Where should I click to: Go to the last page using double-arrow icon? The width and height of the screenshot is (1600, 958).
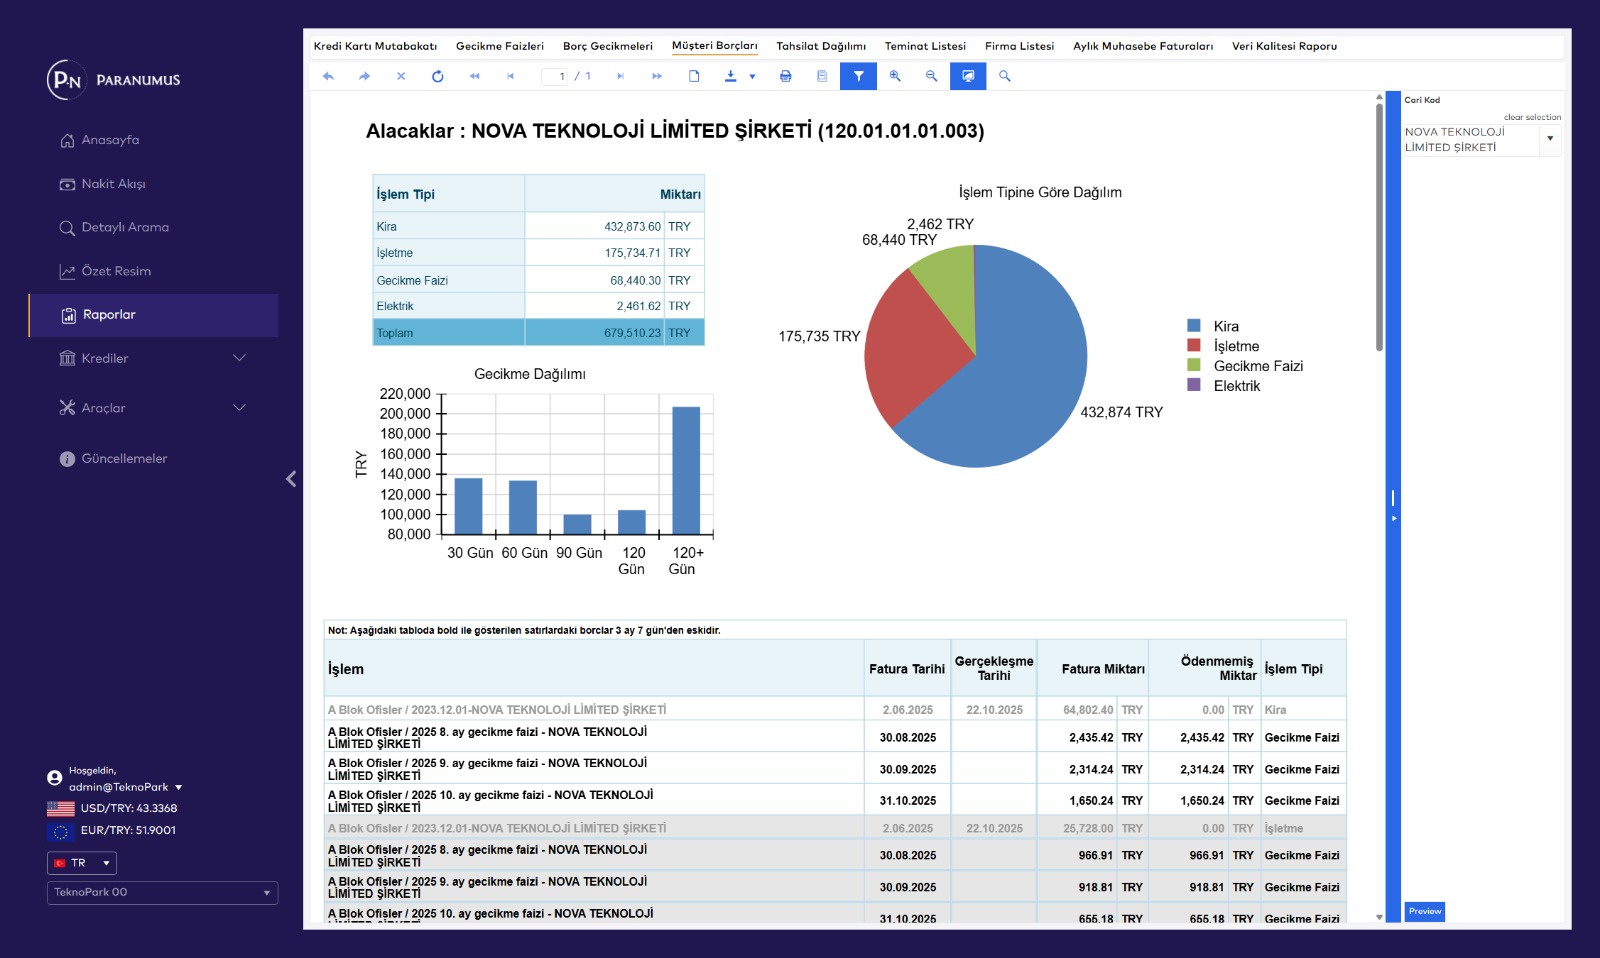coord(657,76)
